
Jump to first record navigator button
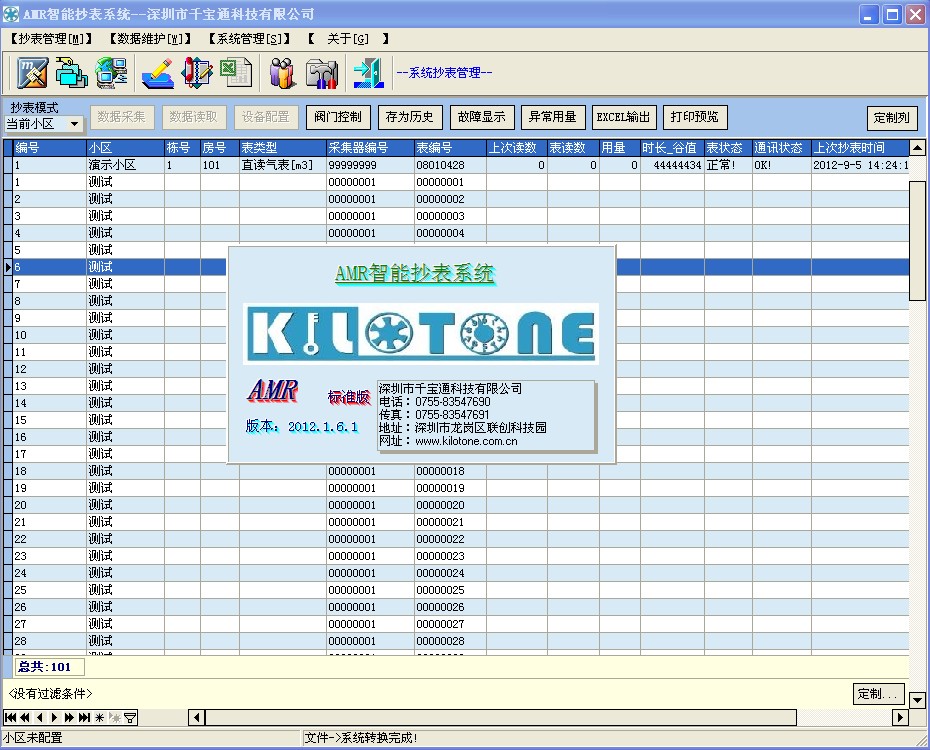(x=10, y=717)
